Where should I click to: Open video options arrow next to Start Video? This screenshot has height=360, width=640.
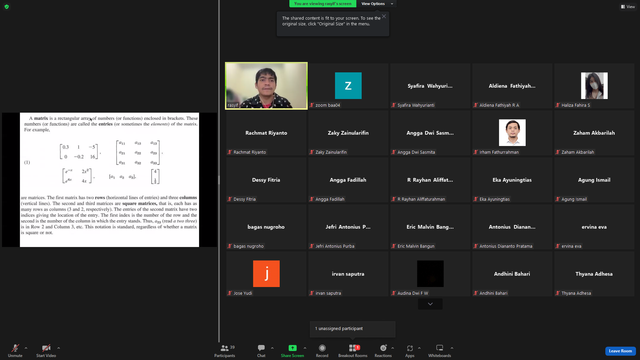[x=59, y=348]
